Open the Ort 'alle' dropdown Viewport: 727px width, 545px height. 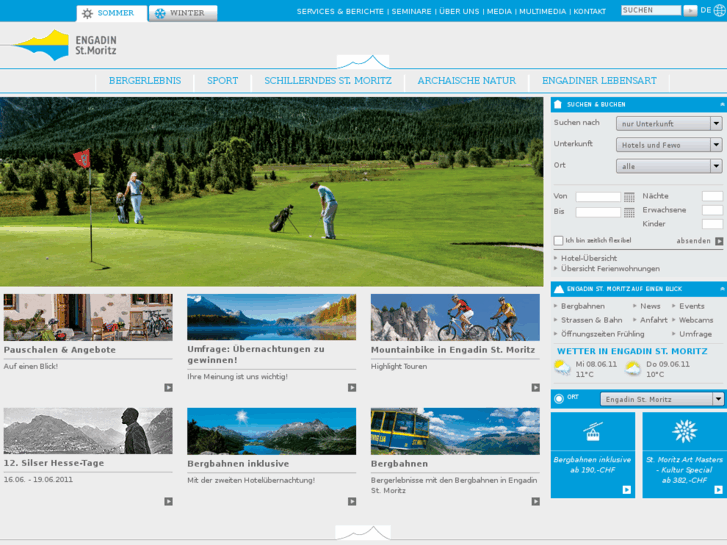[x=669, y=166]
